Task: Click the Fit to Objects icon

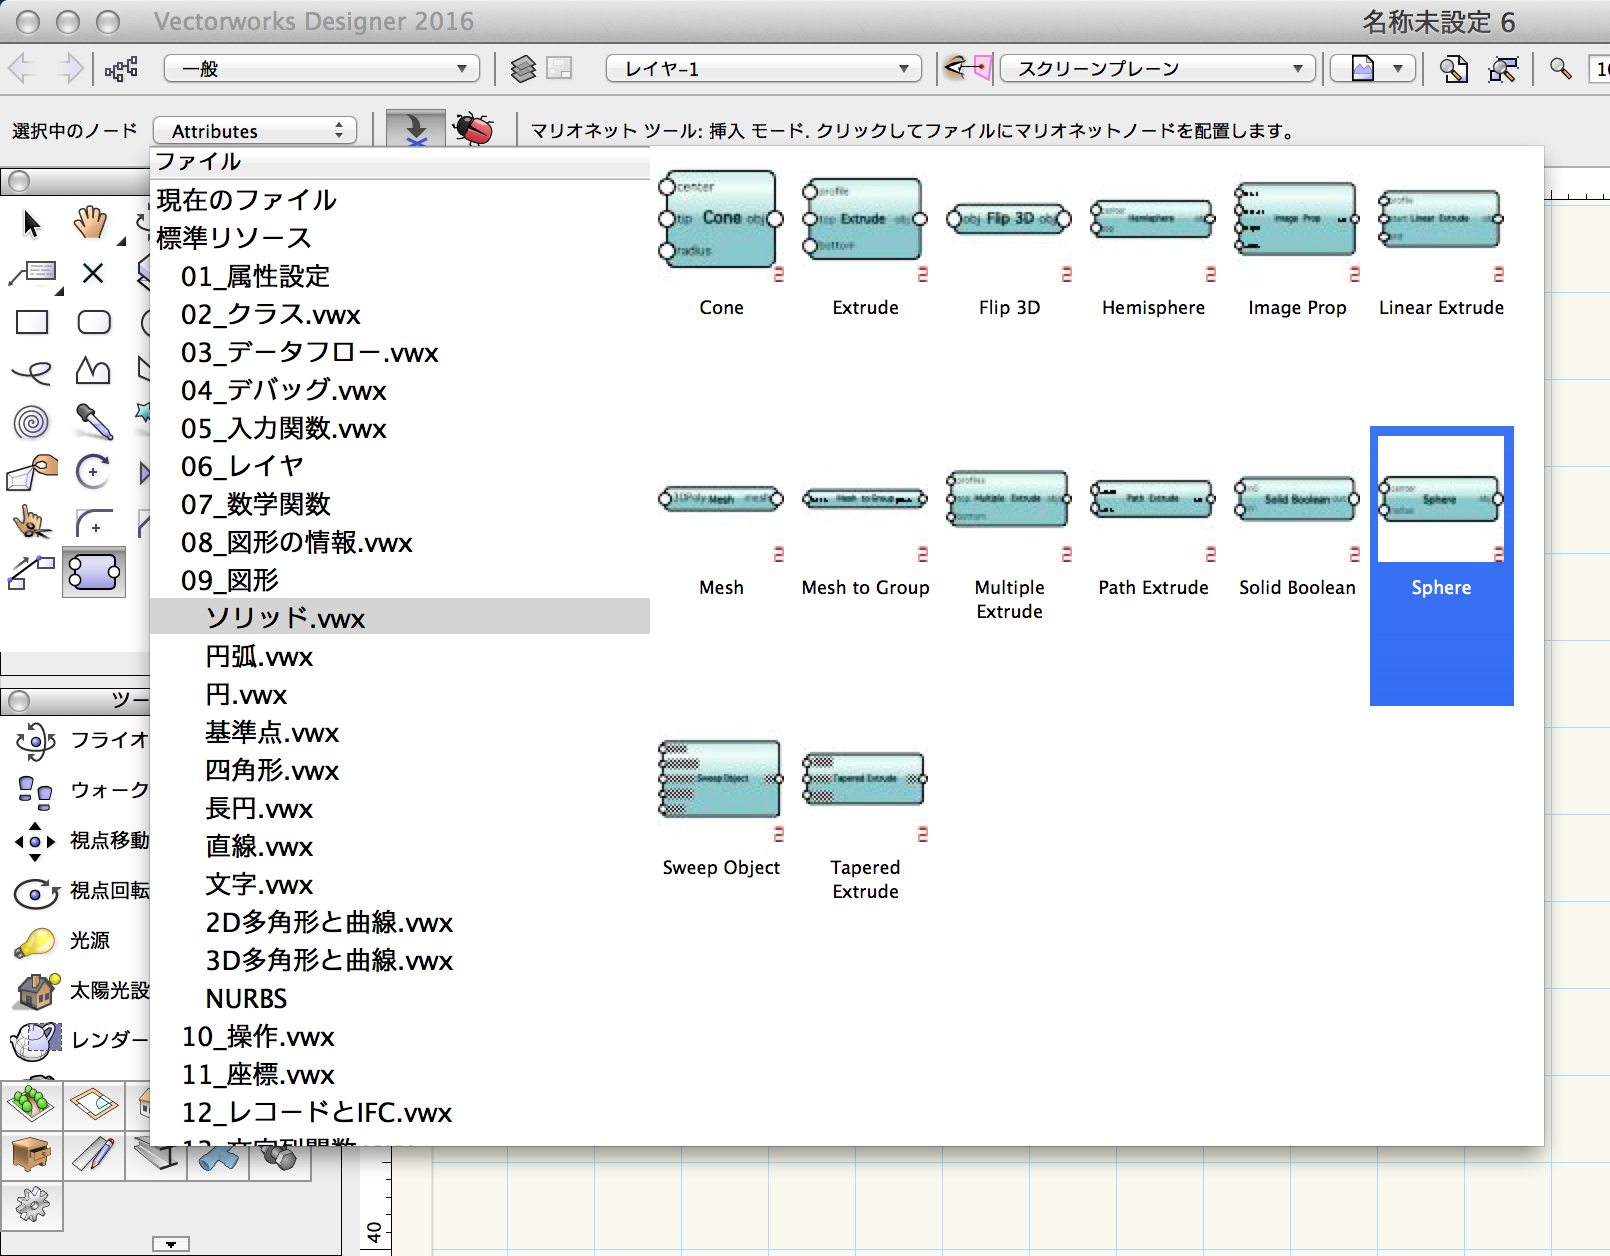Action: coord(1503,69)
